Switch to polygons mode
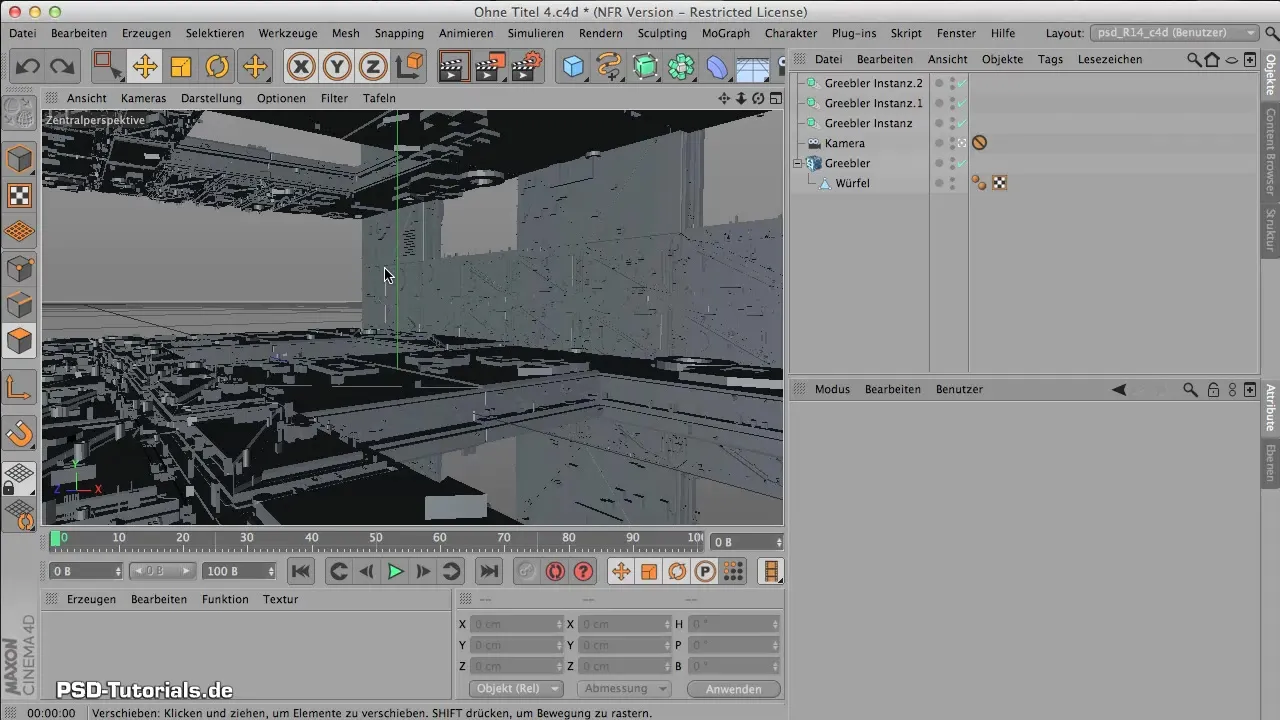Viewport: 1280px width, 720px height. [x=20, y=341]
